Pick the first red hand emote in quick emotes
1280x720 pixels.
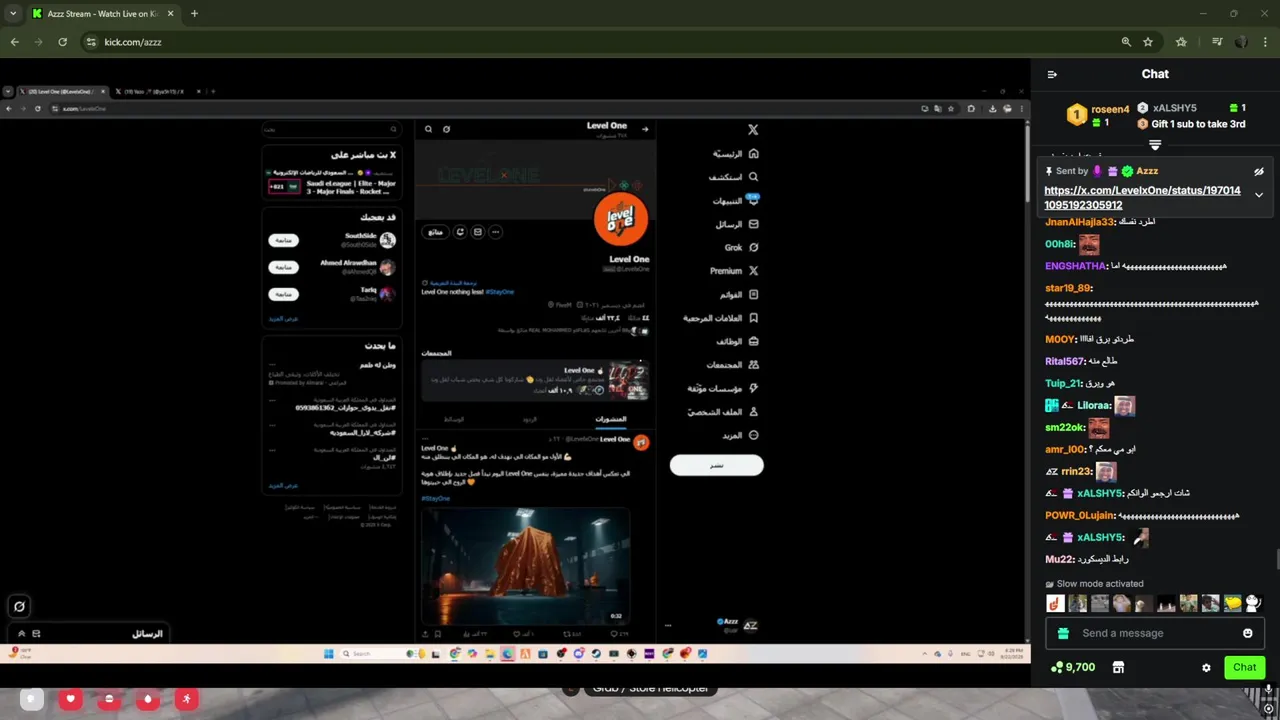coord(1055,603)
